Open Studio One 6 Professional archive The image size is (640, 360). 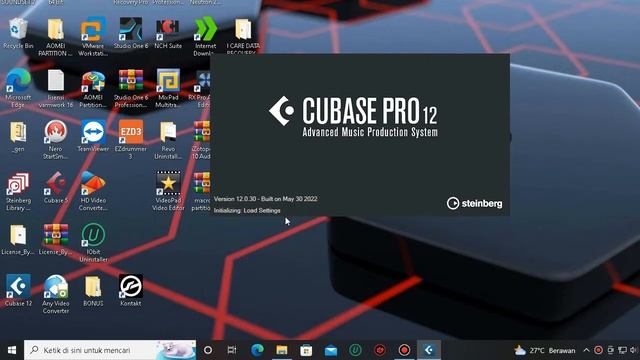click(131, 87)
